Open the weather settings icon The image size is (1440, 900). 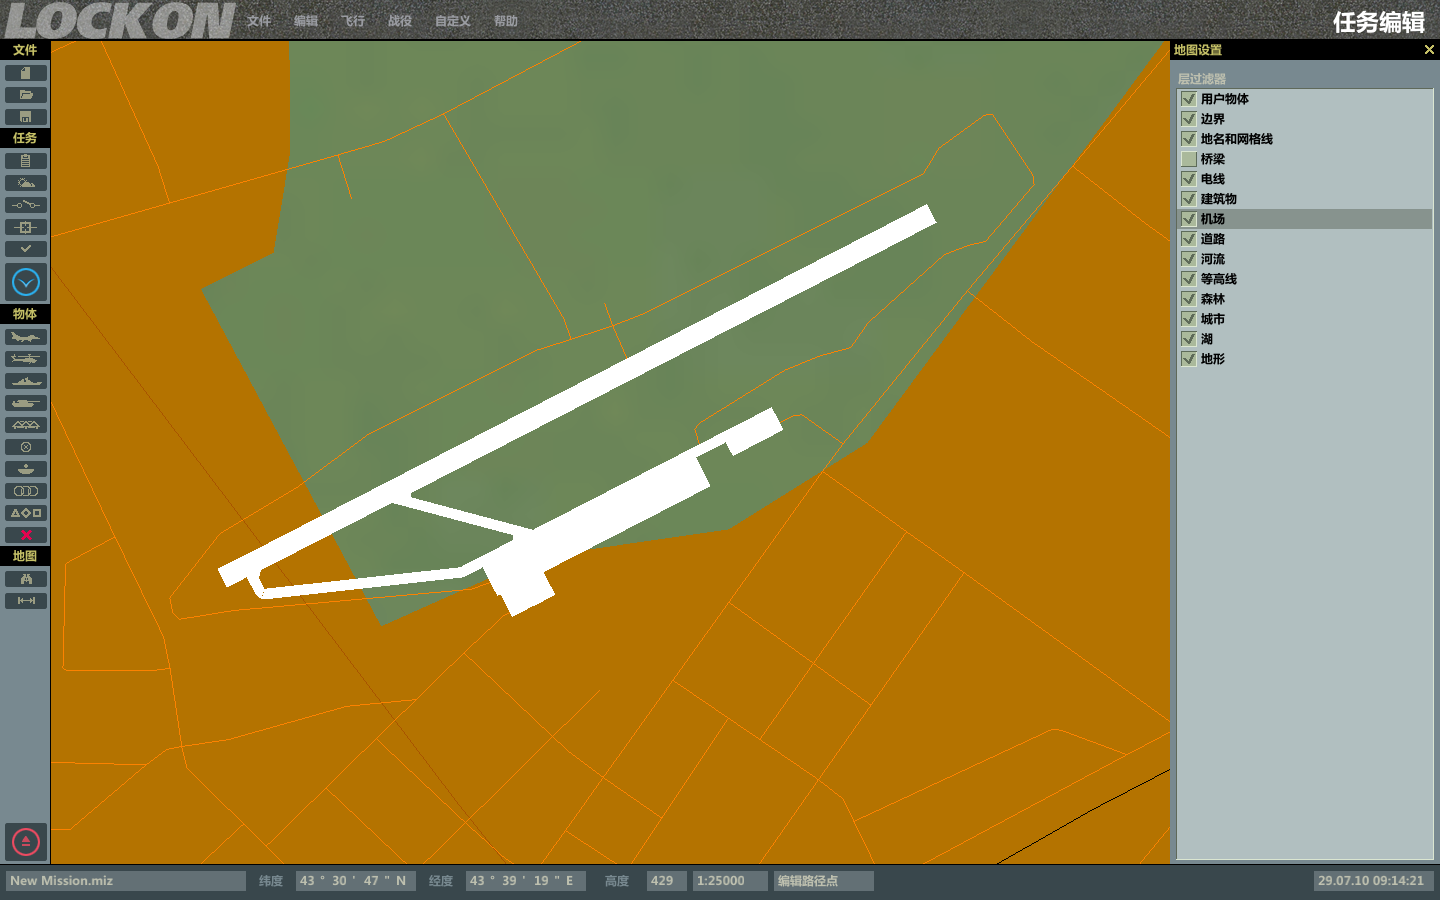pos(26,183)
